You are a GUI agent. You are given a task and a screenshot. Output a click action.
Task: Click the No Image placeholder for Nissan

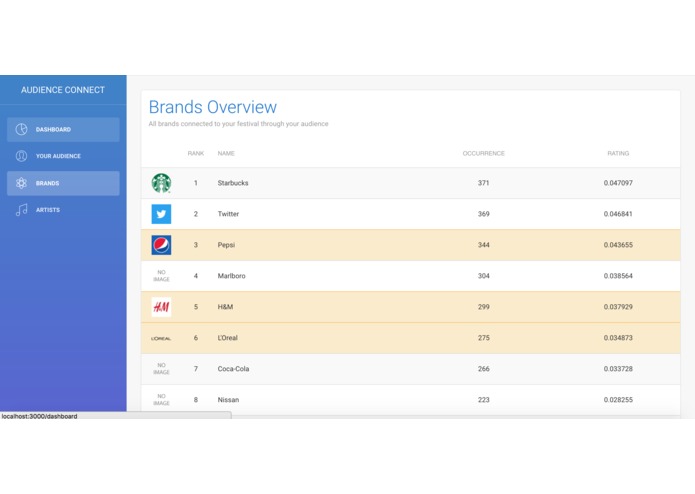tap(161, 400)
